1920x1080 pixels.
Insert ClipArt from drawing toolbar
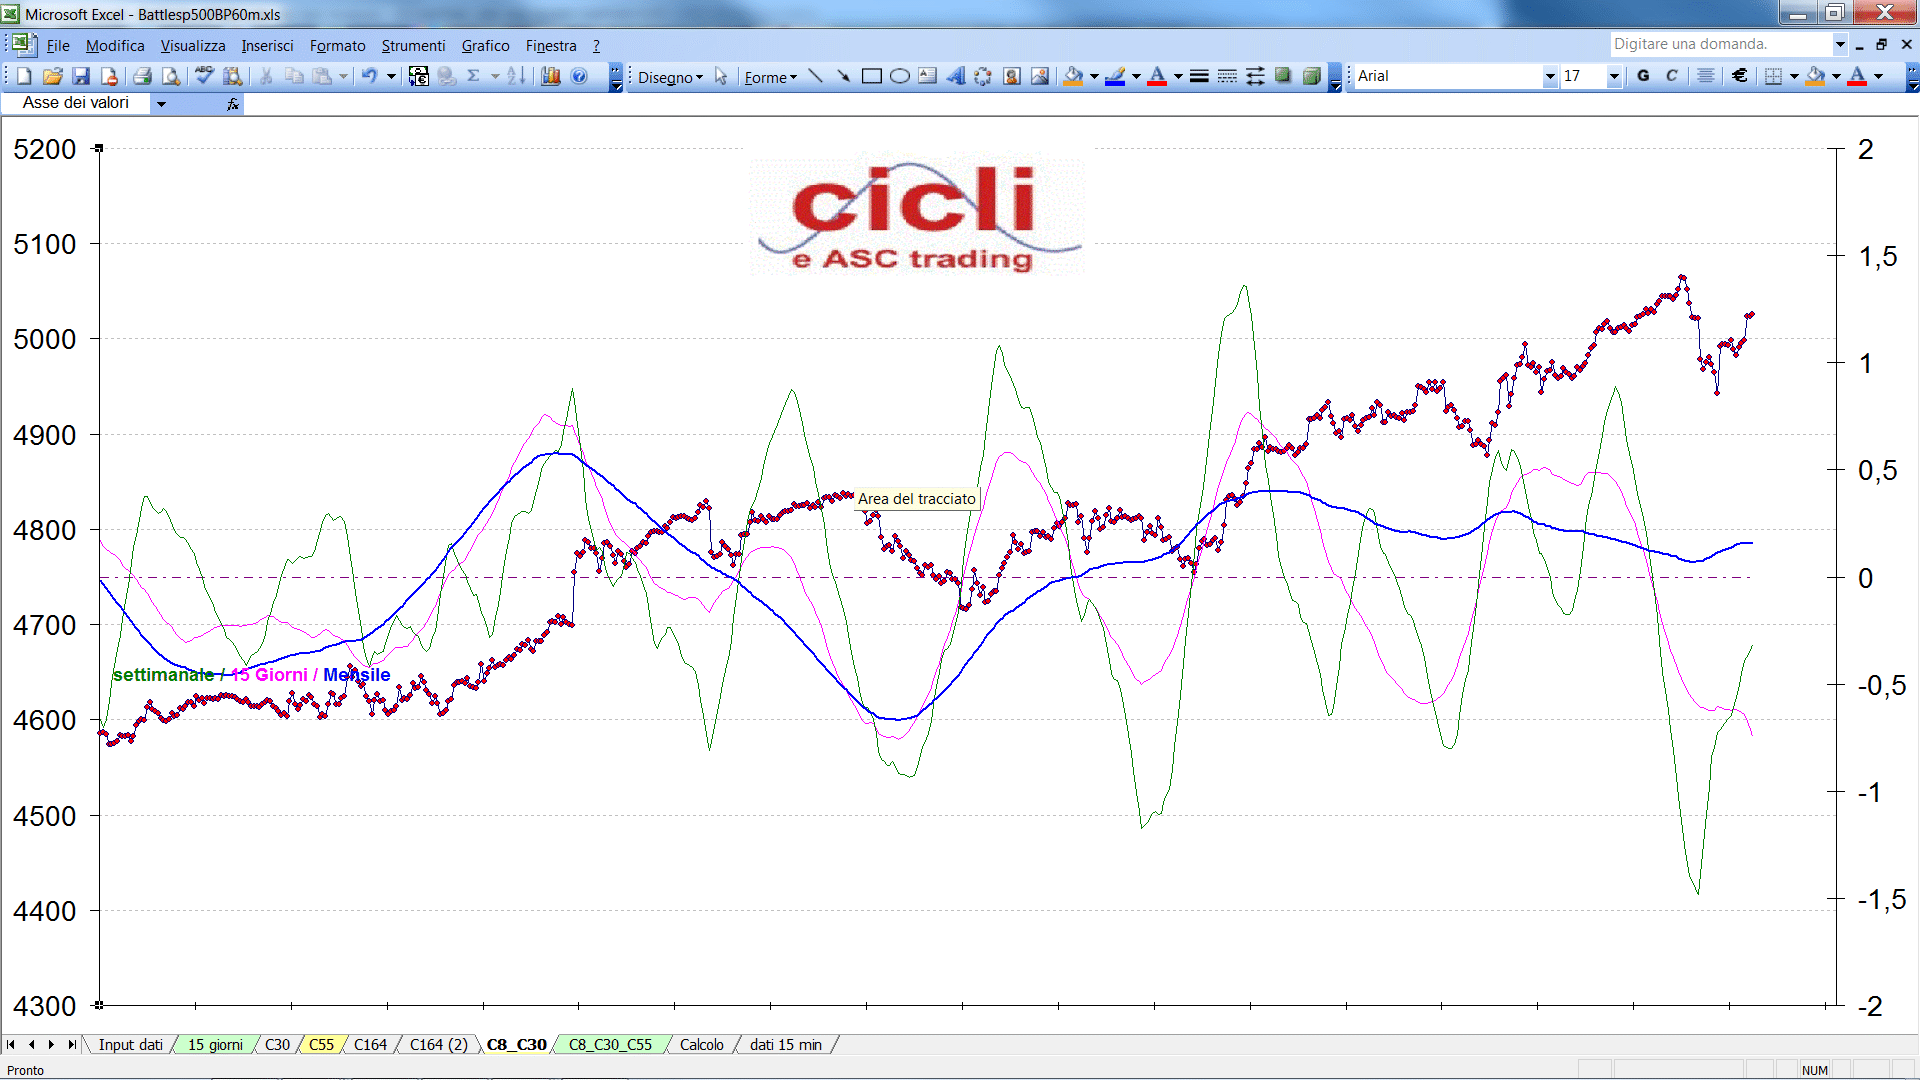pos(1011,76)
